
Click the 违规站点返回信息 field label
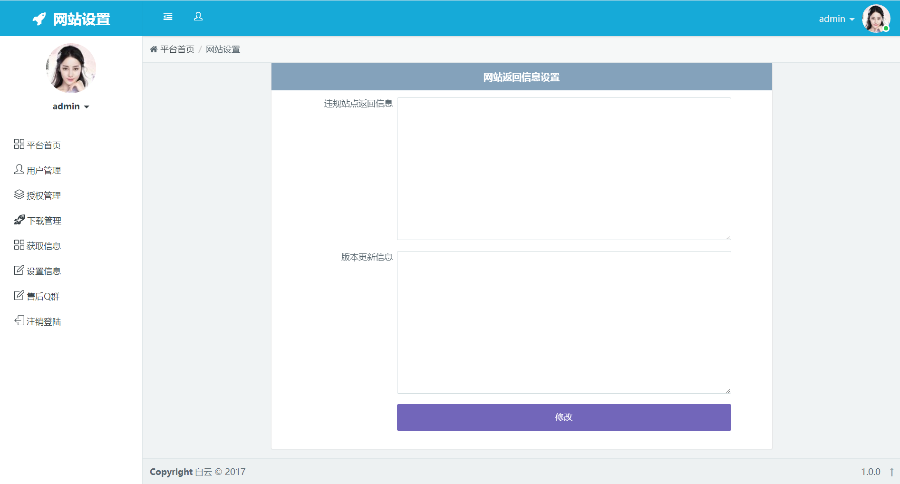click(x=358, y=103)
